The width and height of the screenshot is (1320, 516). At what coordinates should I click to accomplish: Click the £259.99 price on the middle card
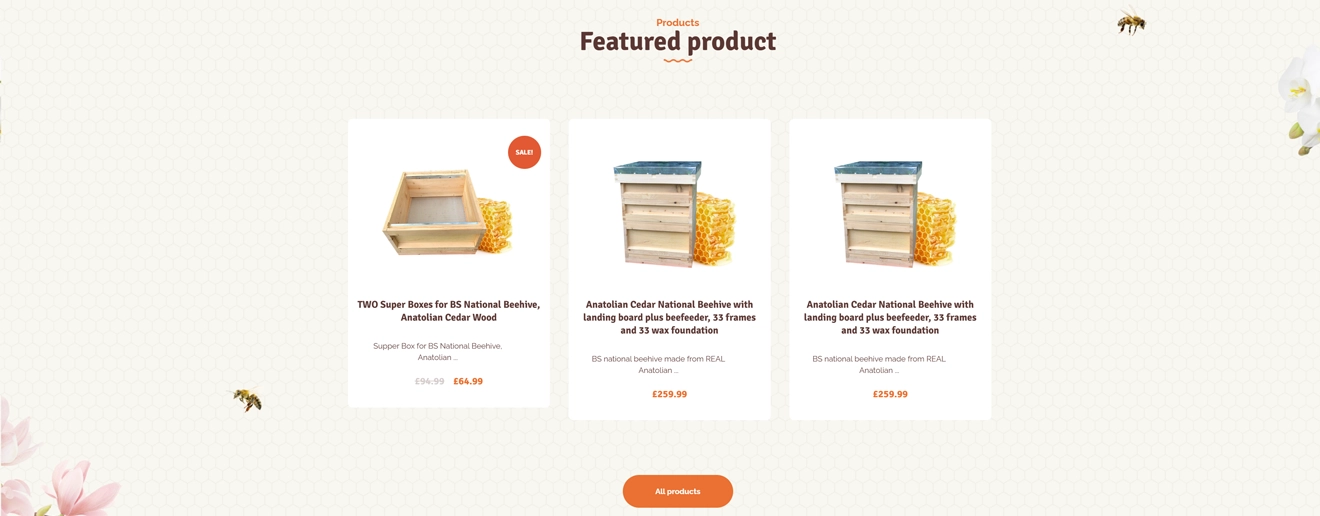670,394
